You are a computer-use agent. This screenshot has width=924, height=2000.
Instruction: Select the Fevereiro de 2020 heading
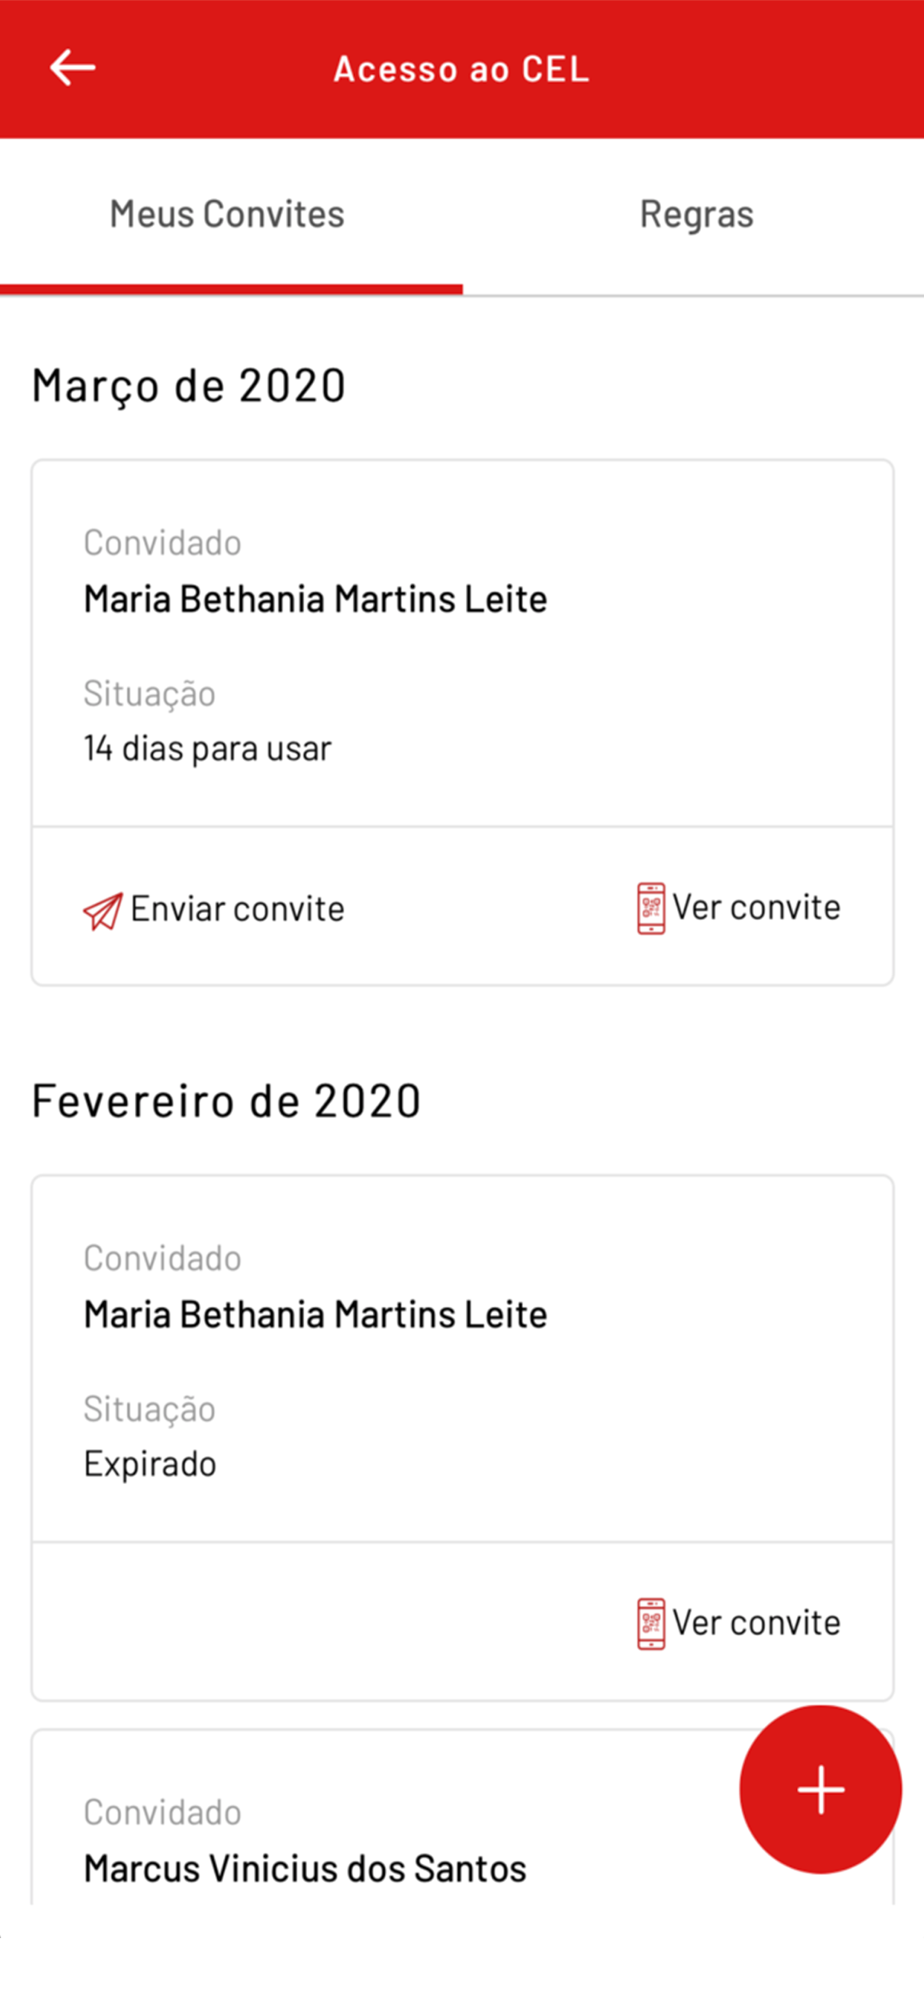pos(226,1101)
